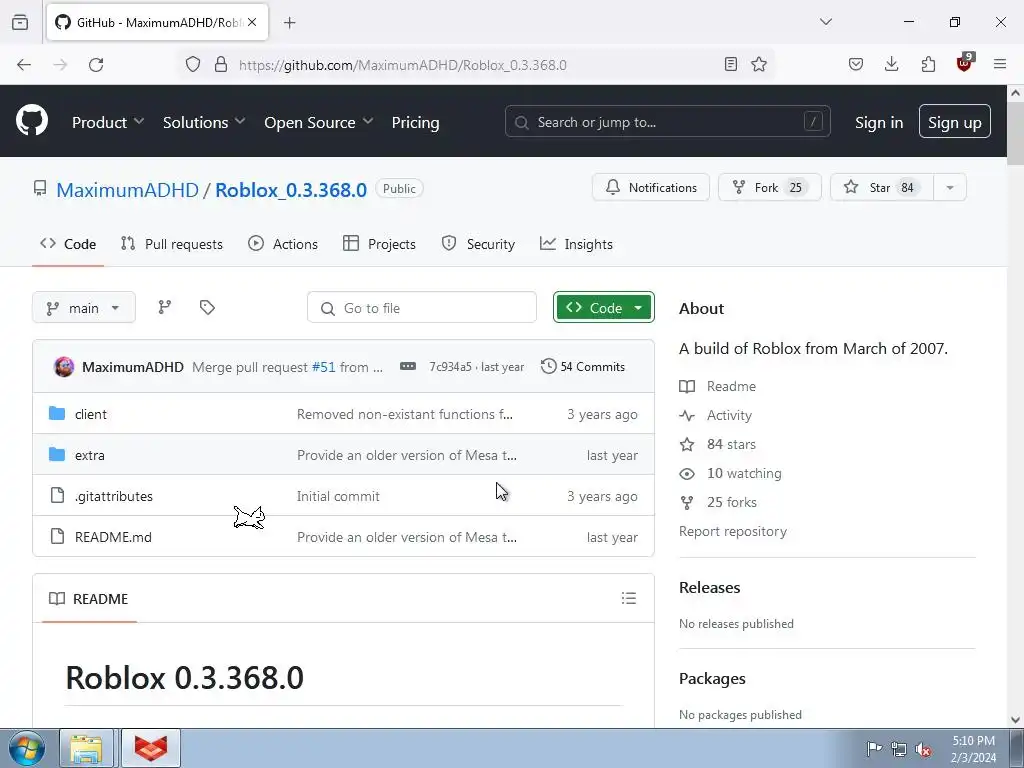Click the tracking protection shield icon
The width and height of the screenshot is (1024, 768).
click(x=193, y=65)
